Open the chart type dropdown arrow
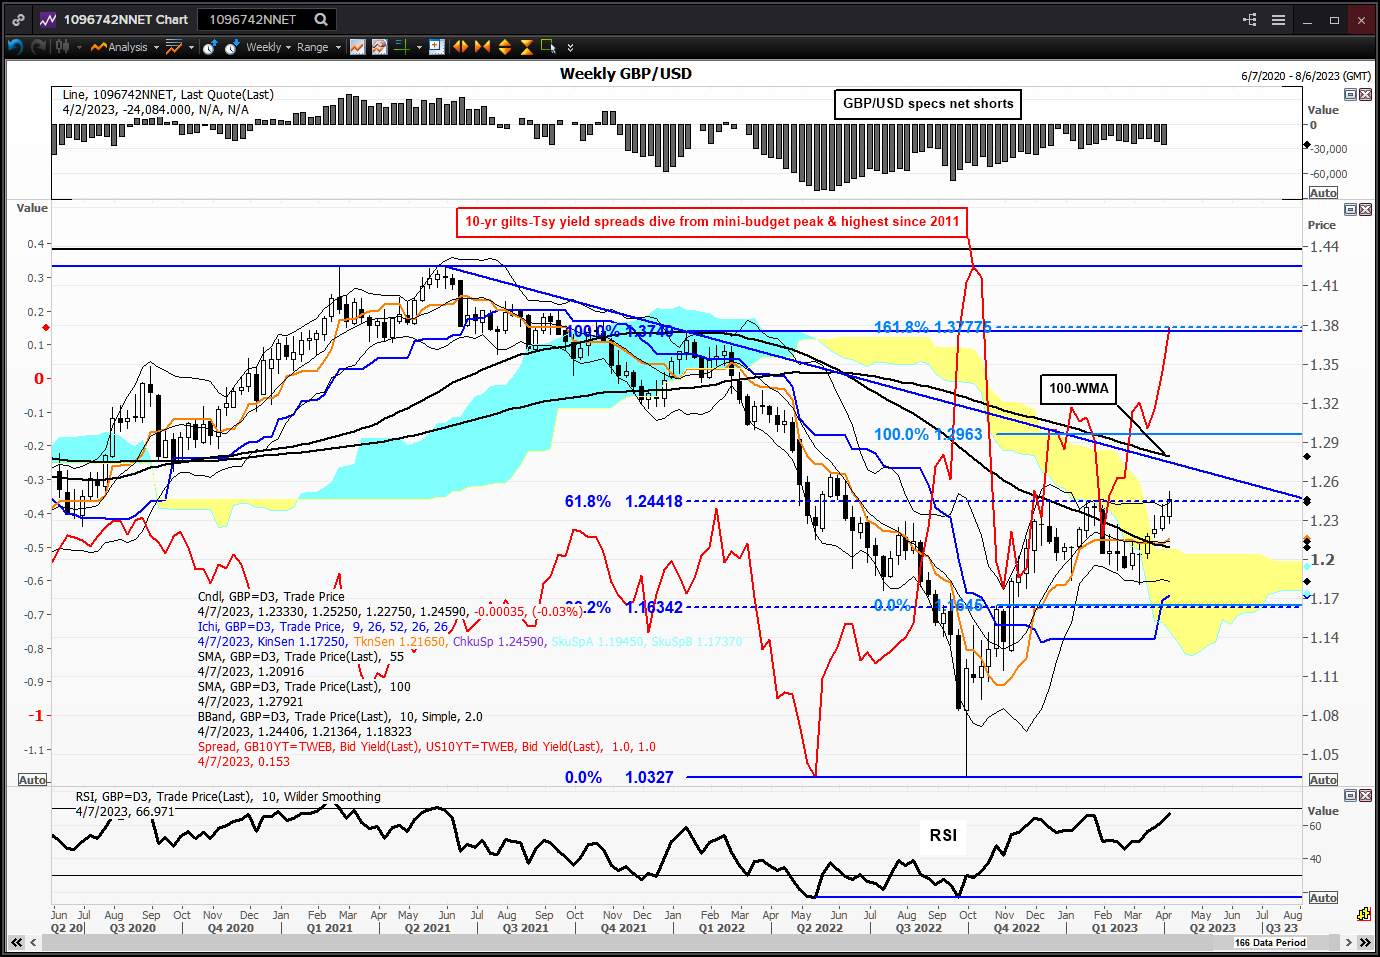The width and height of the screenshot is (1380, 957). [78, 47]
